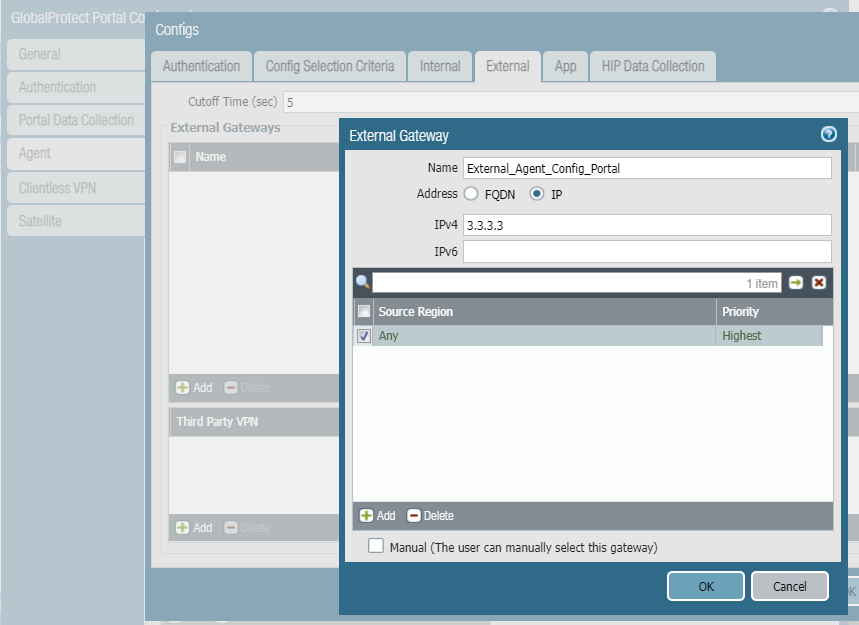The image size is (859, 625).
Task: Select the External tab
Action: pos(508,66)
